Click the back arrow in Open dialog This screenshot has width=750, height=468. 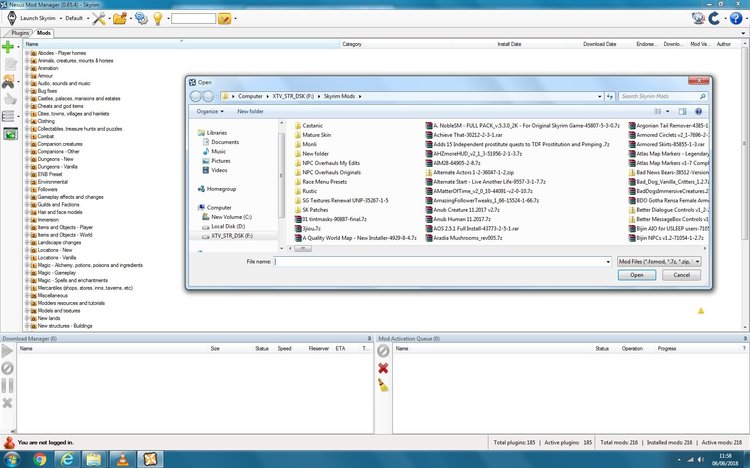[195, 96]
